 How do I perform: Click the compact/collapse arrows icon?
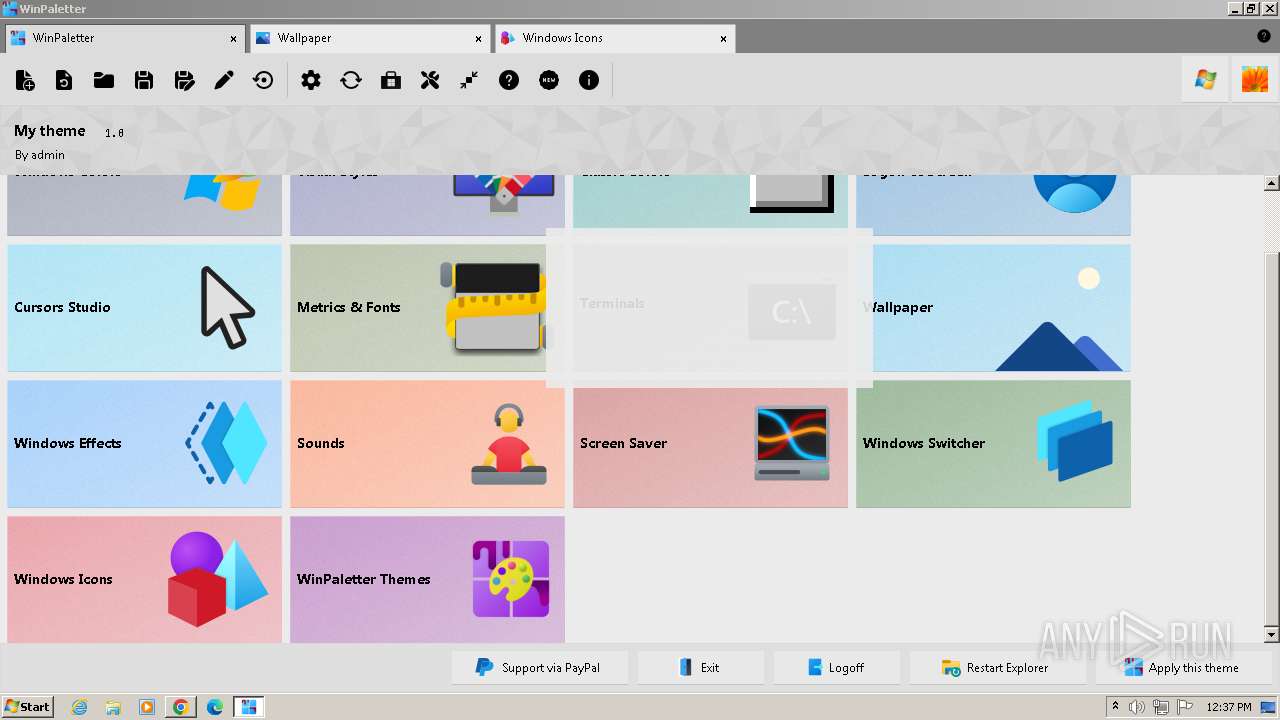click(x=469, y=80)
